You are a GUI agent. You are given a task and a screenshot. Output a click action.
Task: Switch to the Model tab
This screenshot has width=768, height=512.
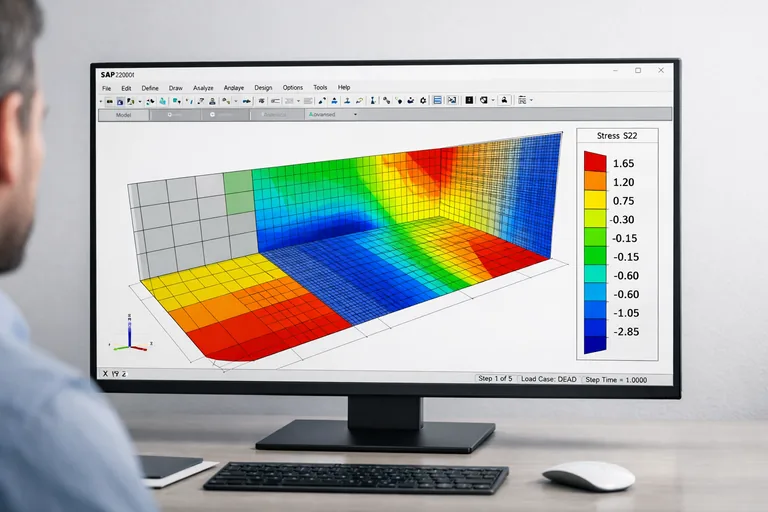pyautogui.click(x=124, y=115)
